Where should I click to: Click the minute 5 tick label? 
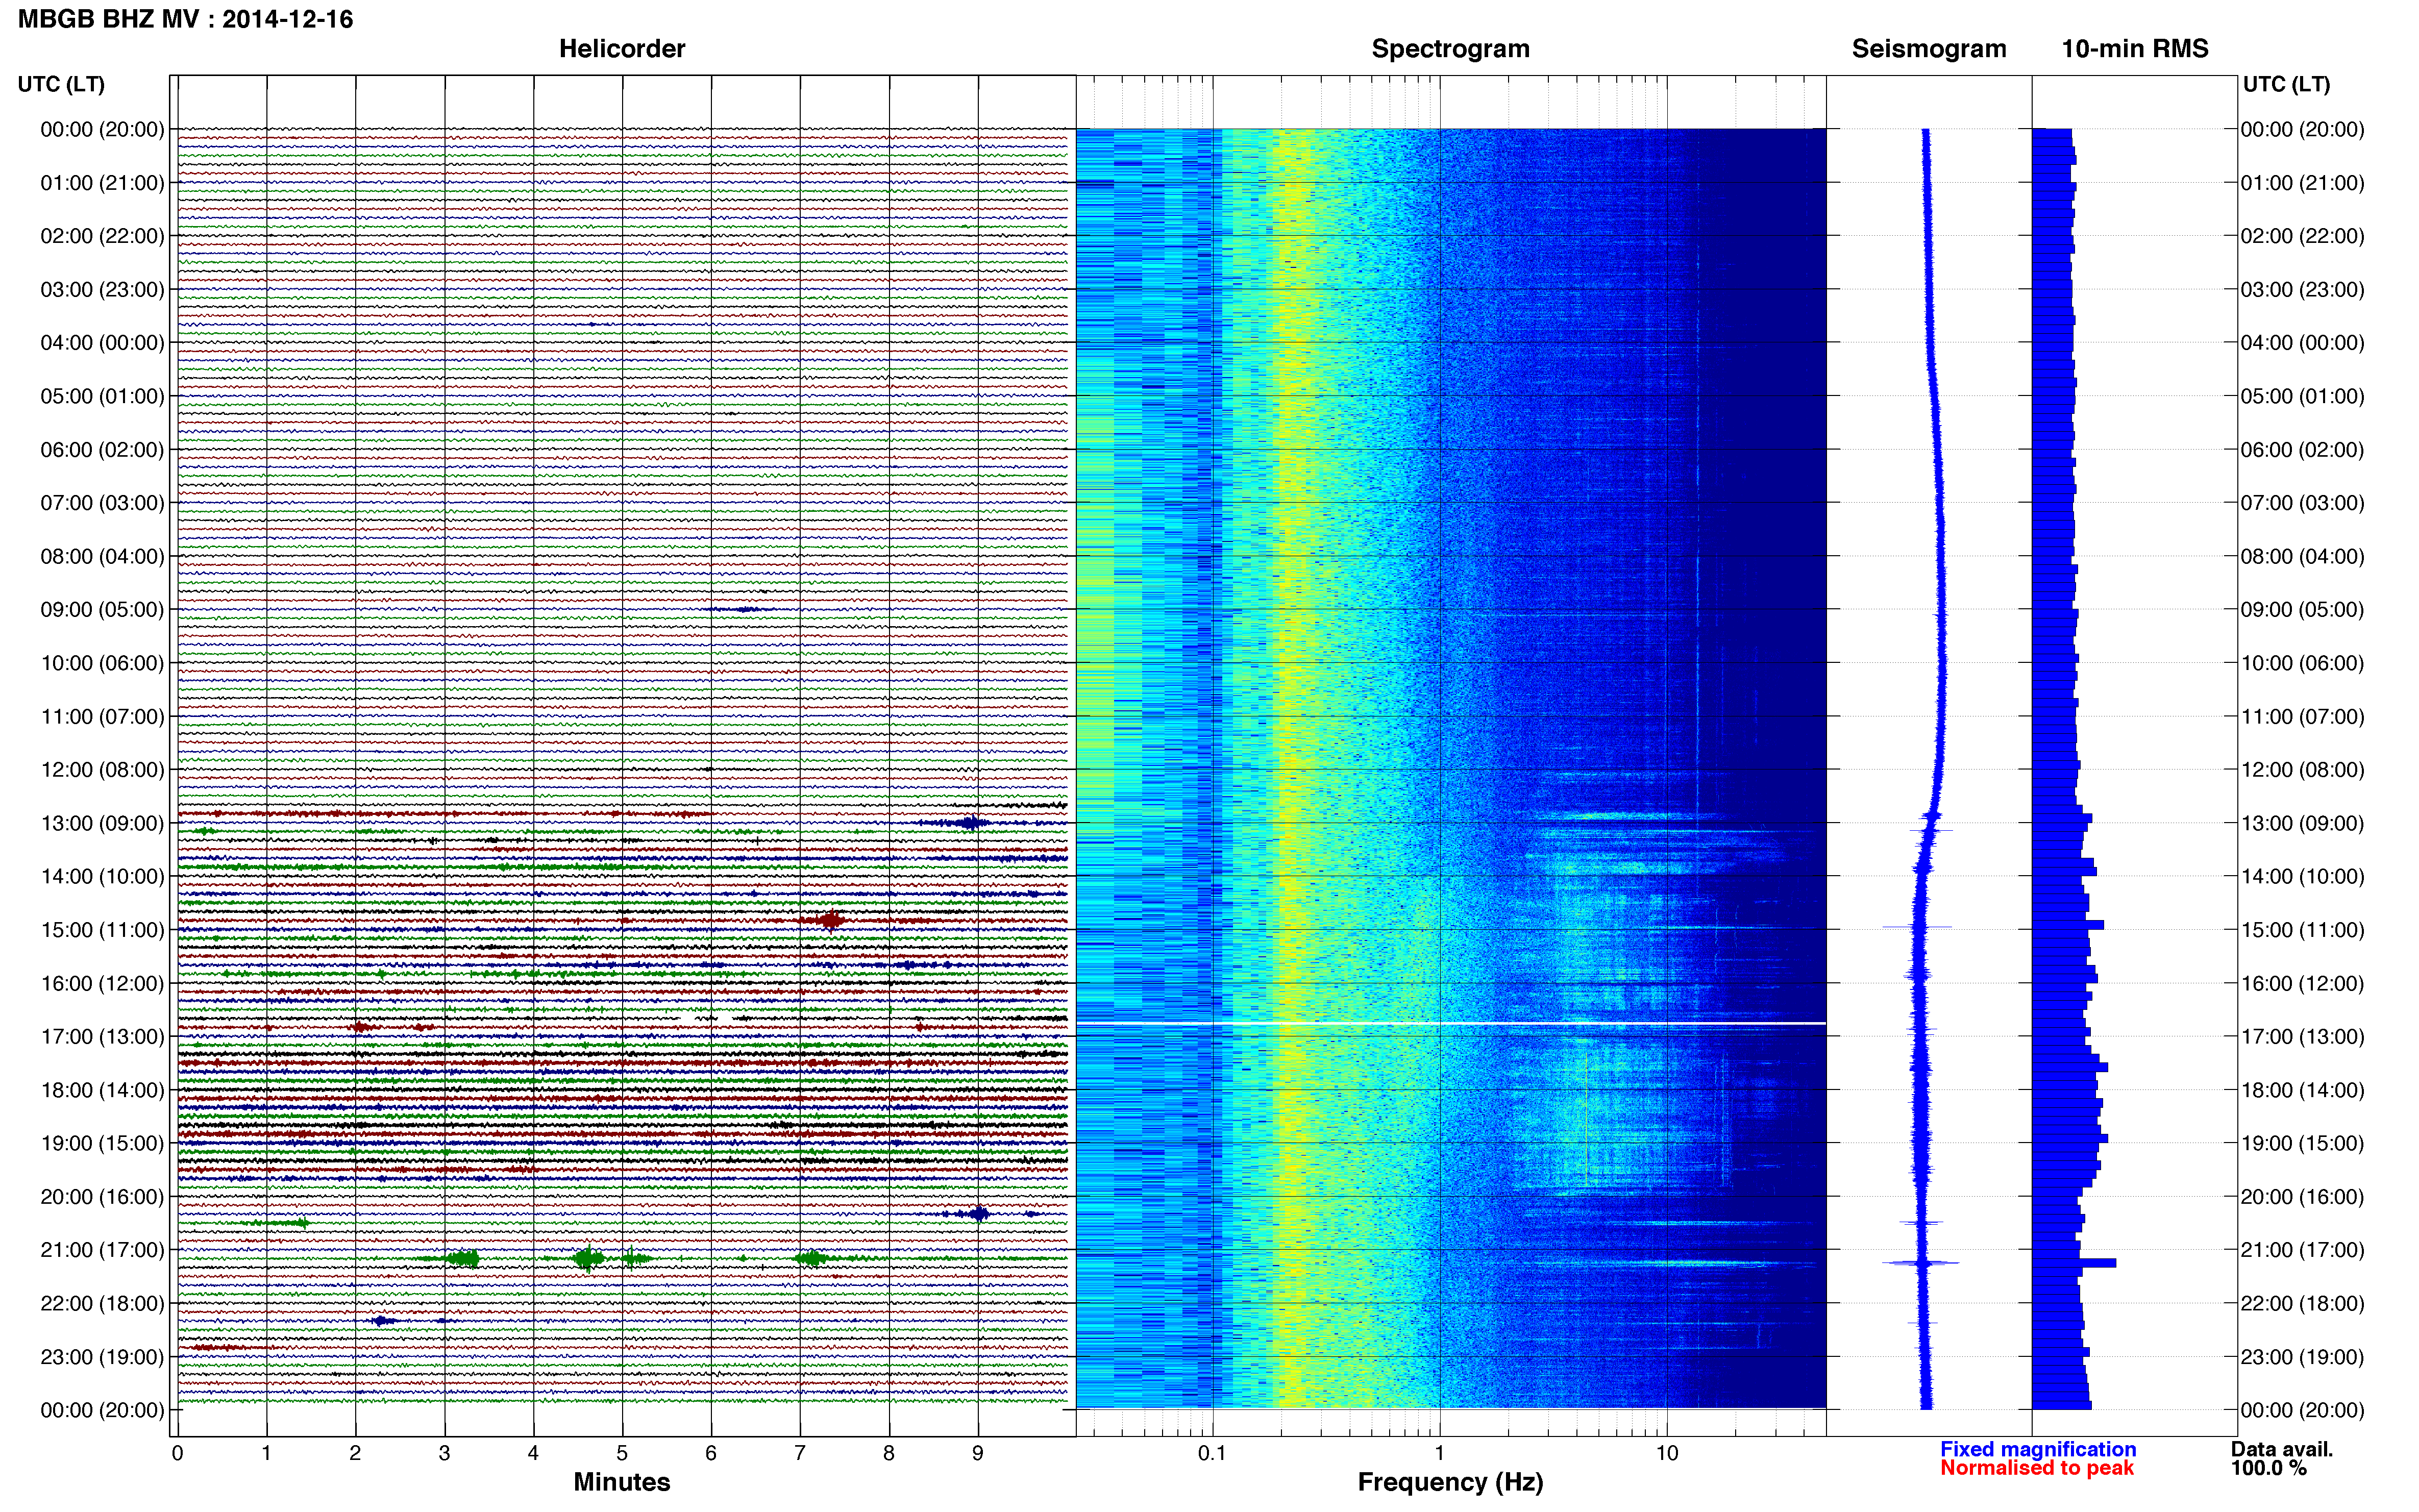622,1453
